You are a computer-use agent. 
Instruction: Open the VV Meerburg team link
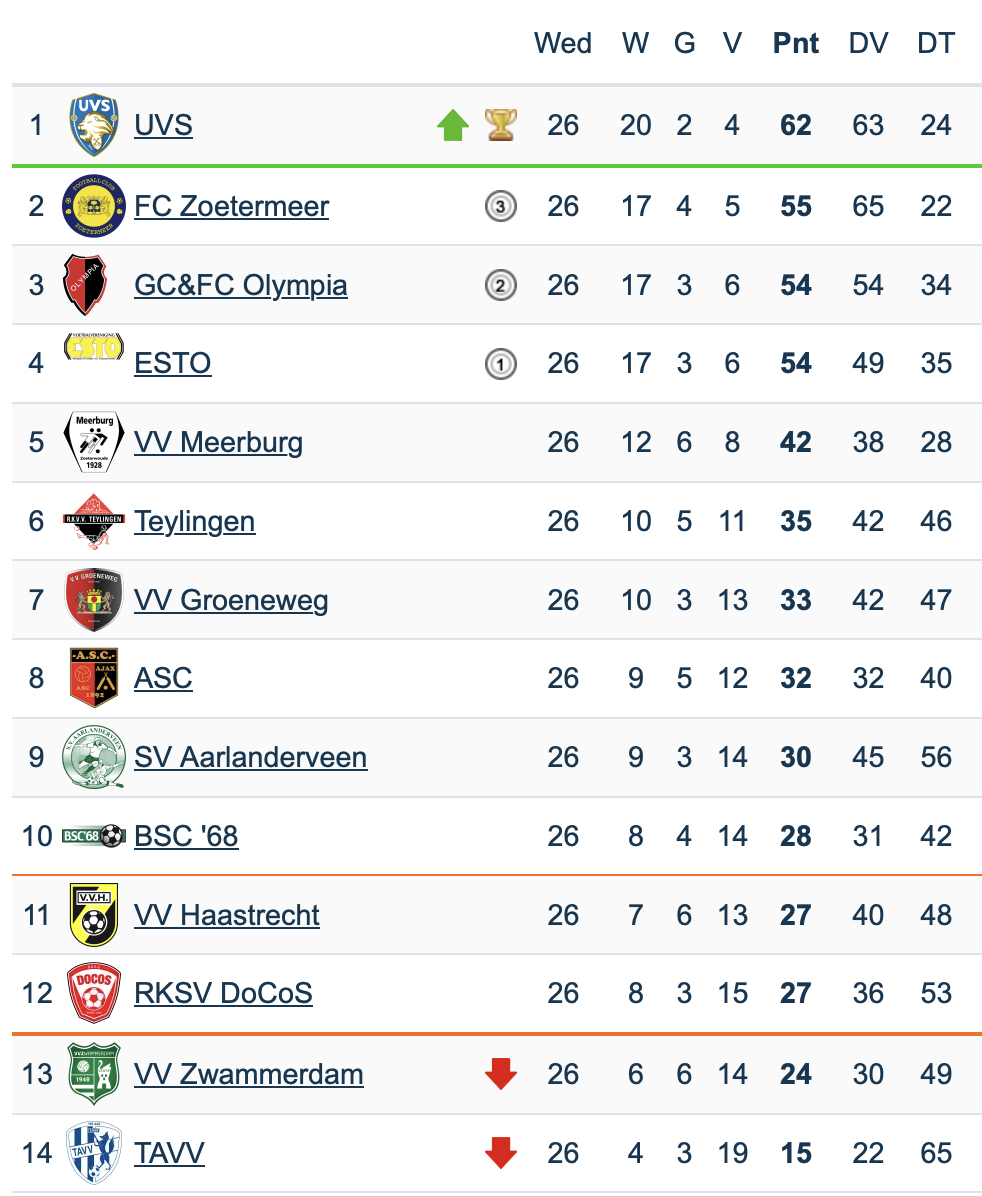218,442
